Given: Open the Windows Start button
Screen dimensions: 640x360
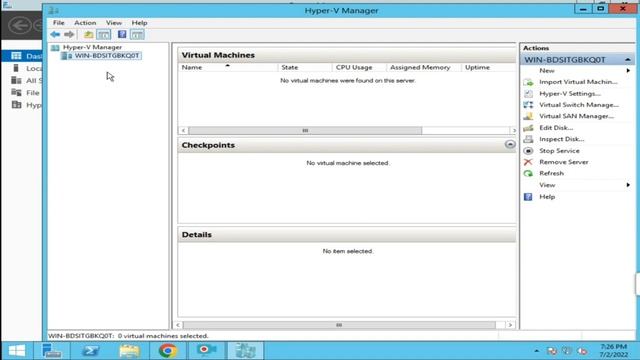Looking at the screenshot, I should pyautogui.click(x=17, y=351).
